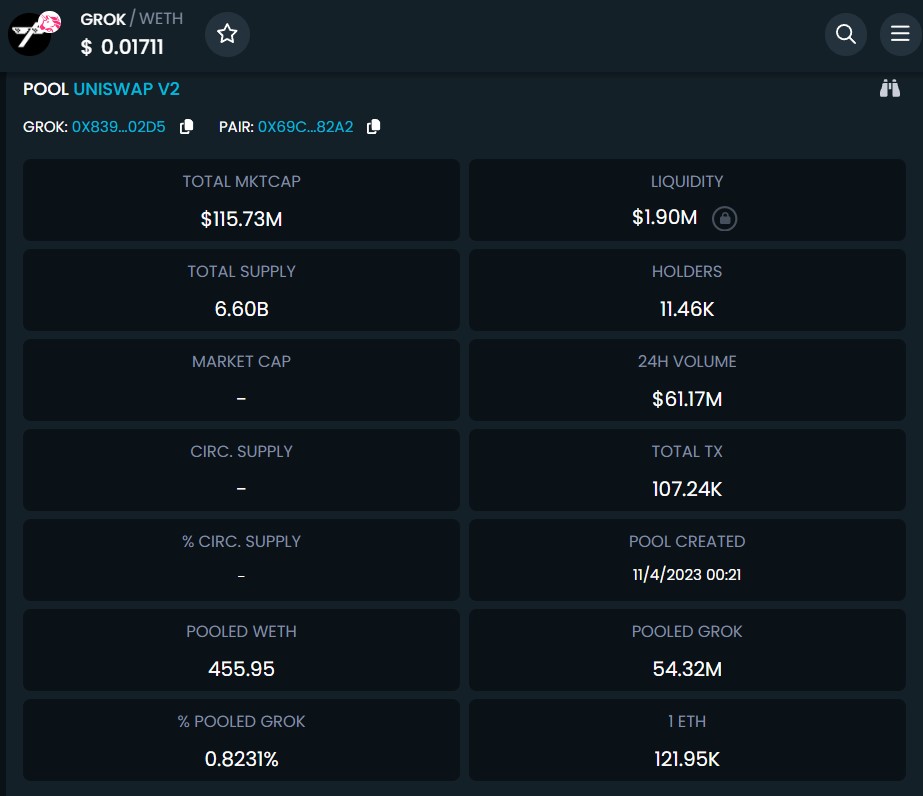Click the Holders 11.46K card
The height and width of the screenshot is (796, 923).
(x=687, y=290)
